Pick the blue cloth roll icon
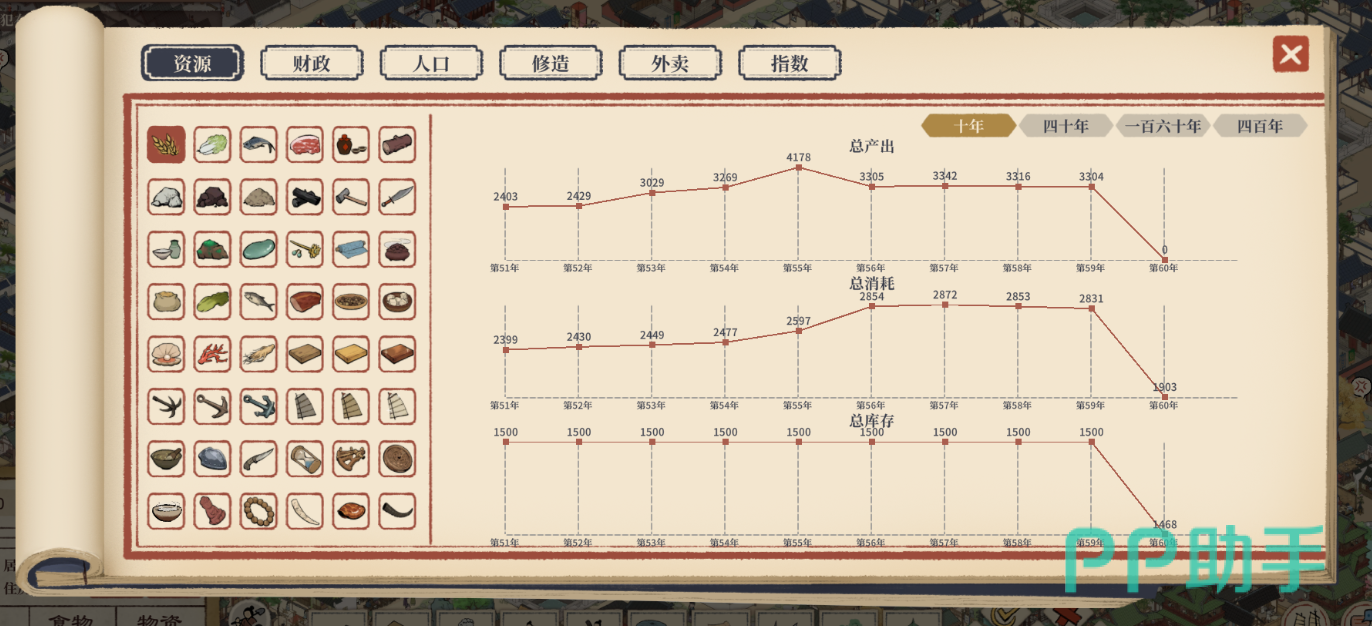 (x=351, y=249)
